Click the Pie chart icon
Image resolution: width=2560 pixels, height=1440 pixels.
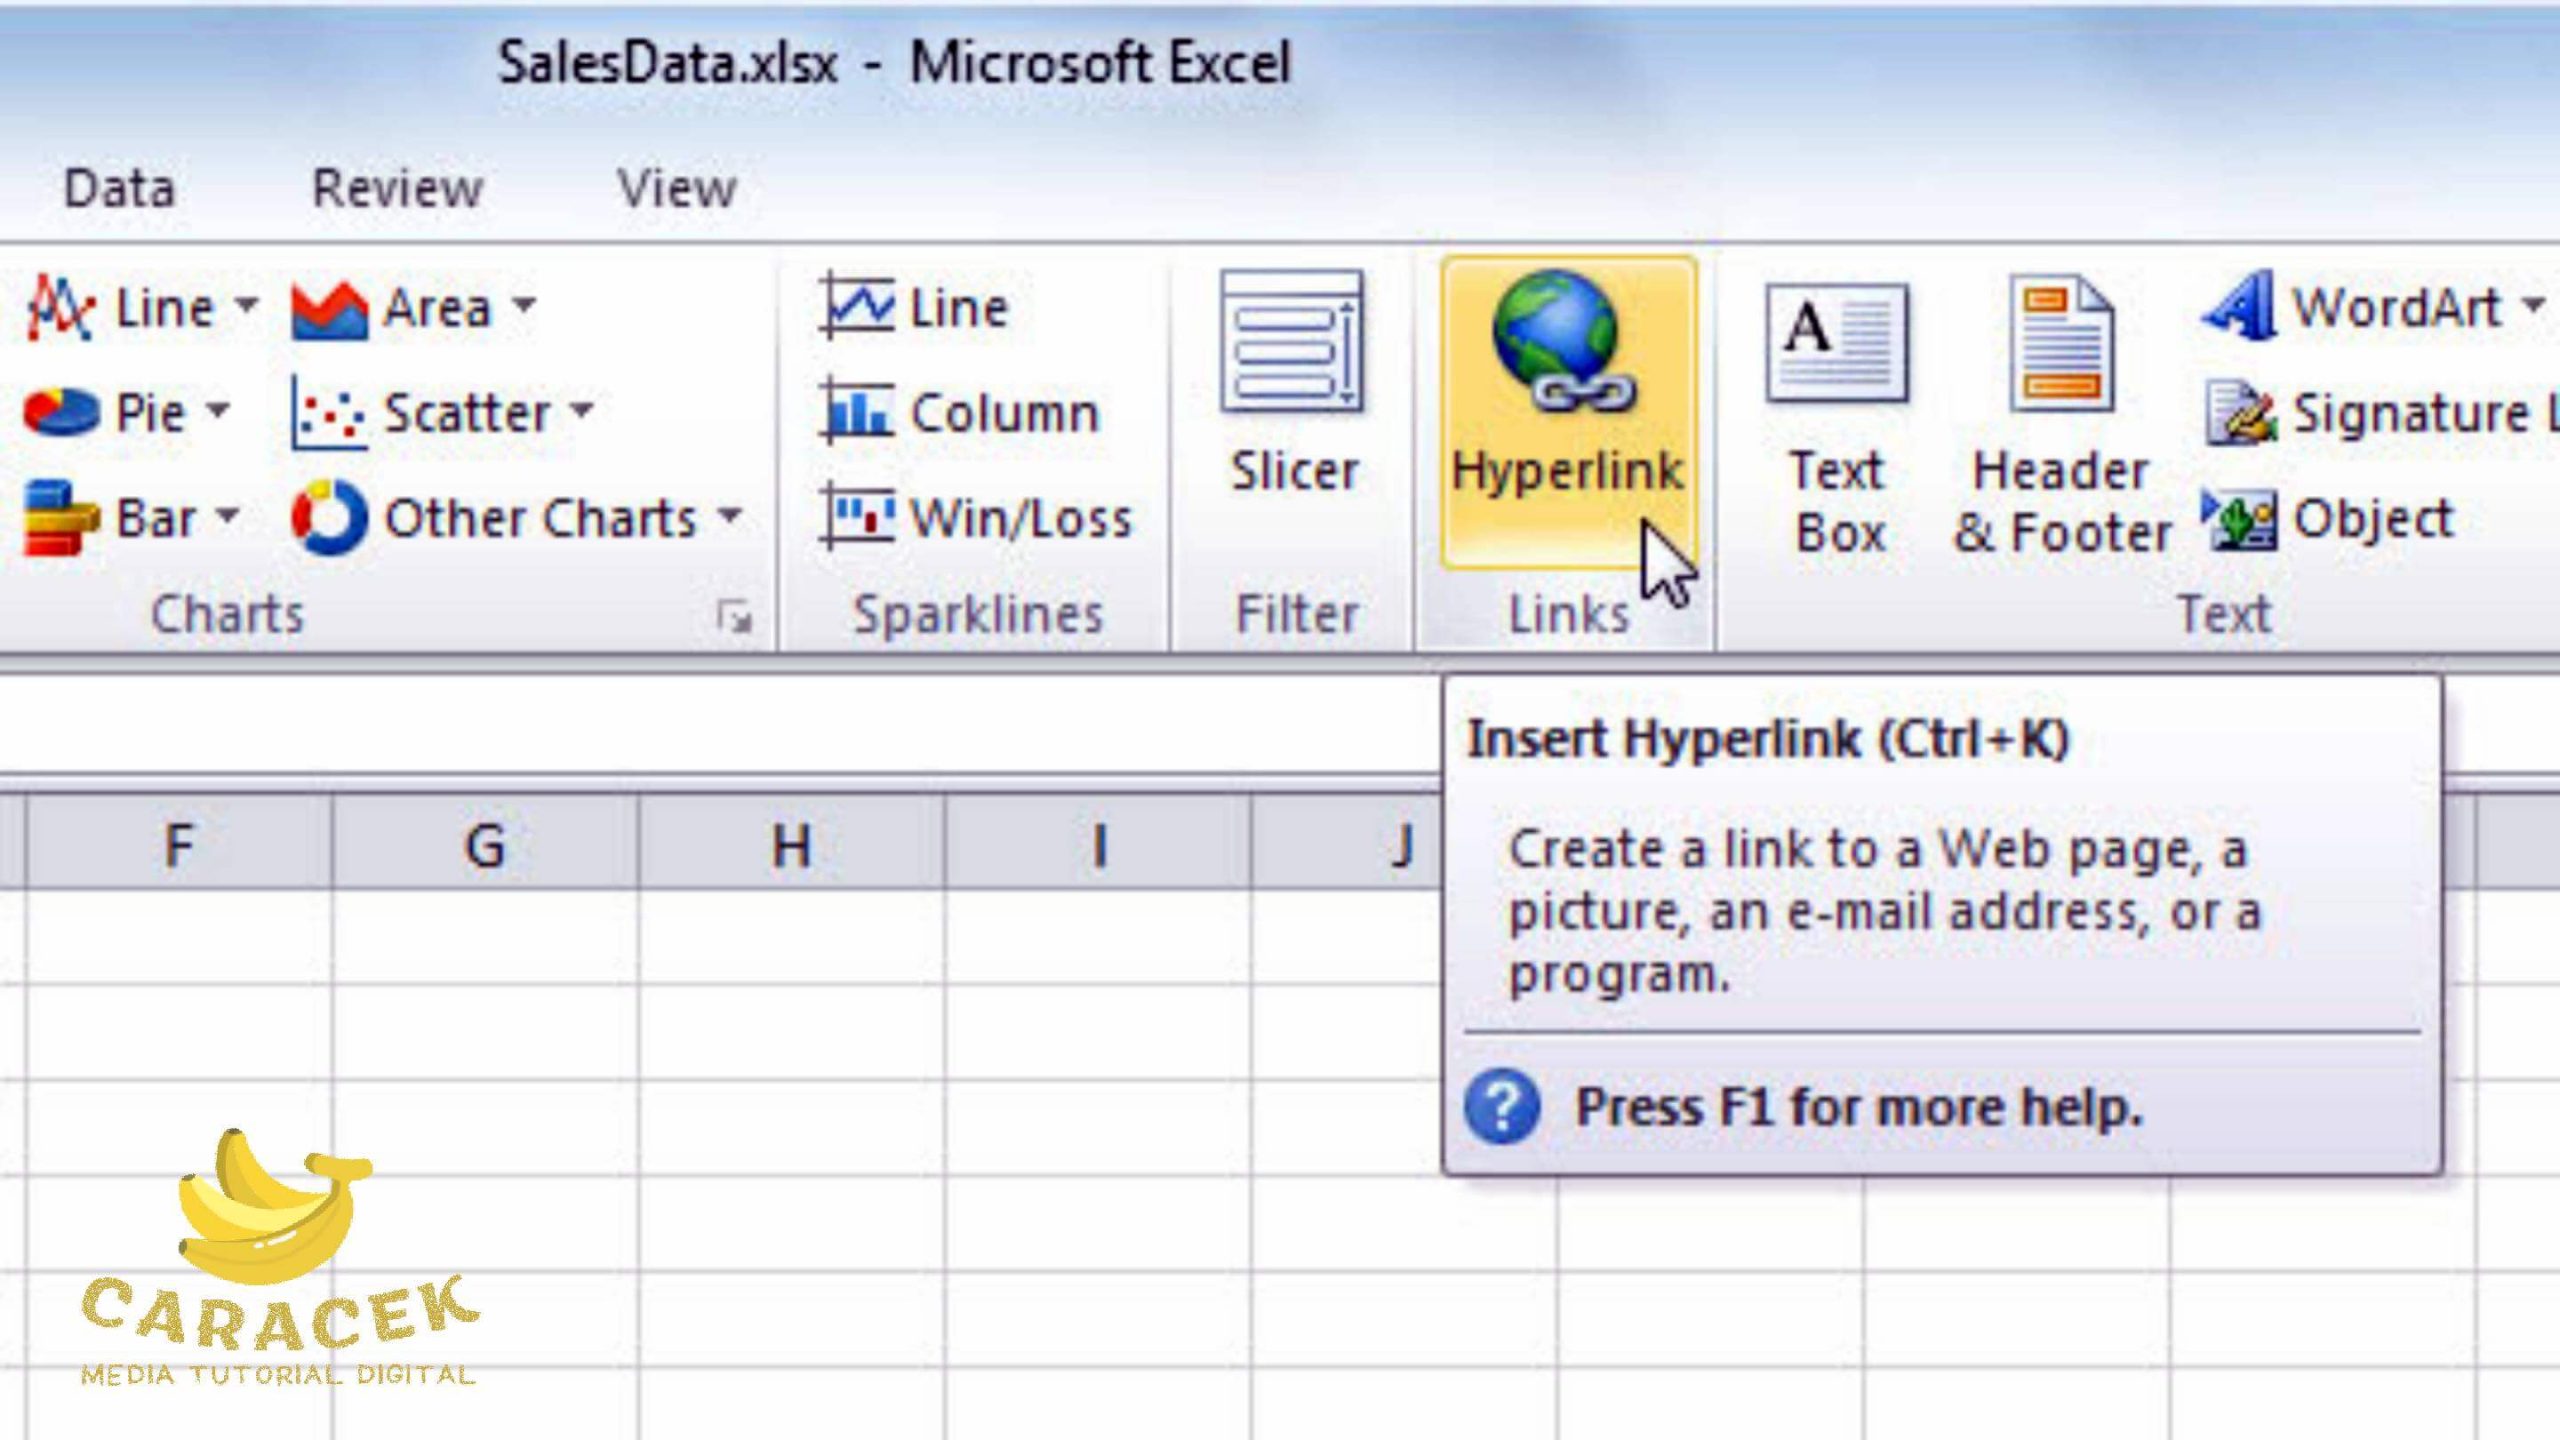pyautogui.click(x=60, y=412)
